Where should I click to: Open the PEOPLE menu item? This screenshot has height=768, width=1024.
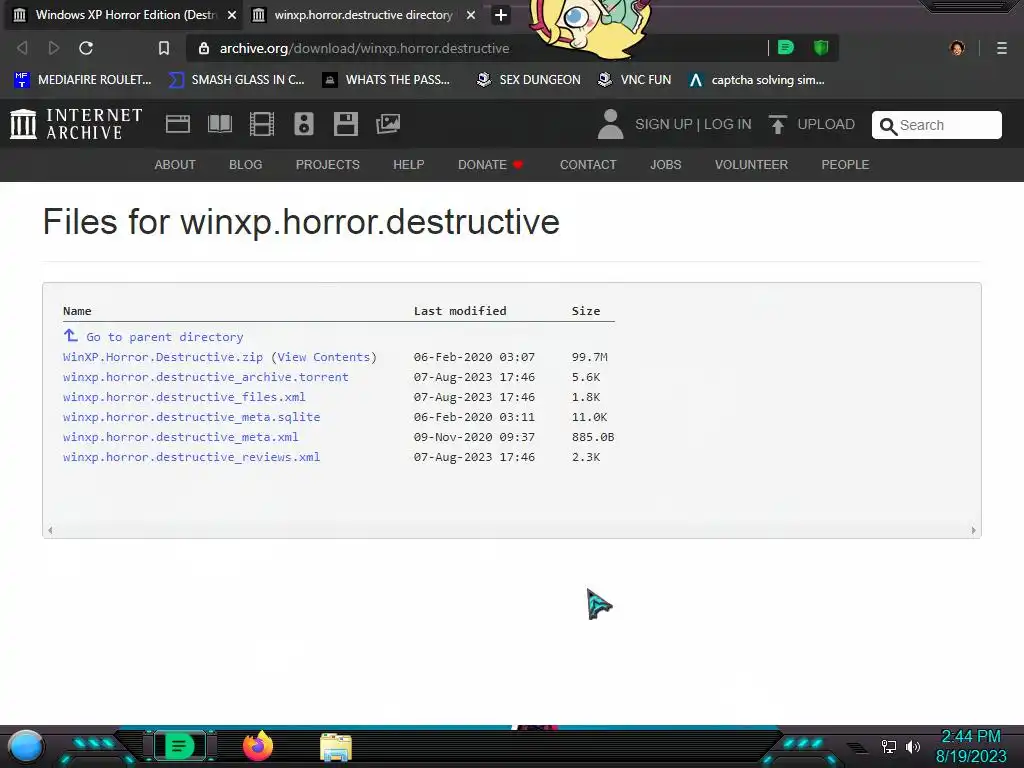(x=845, y=165)
